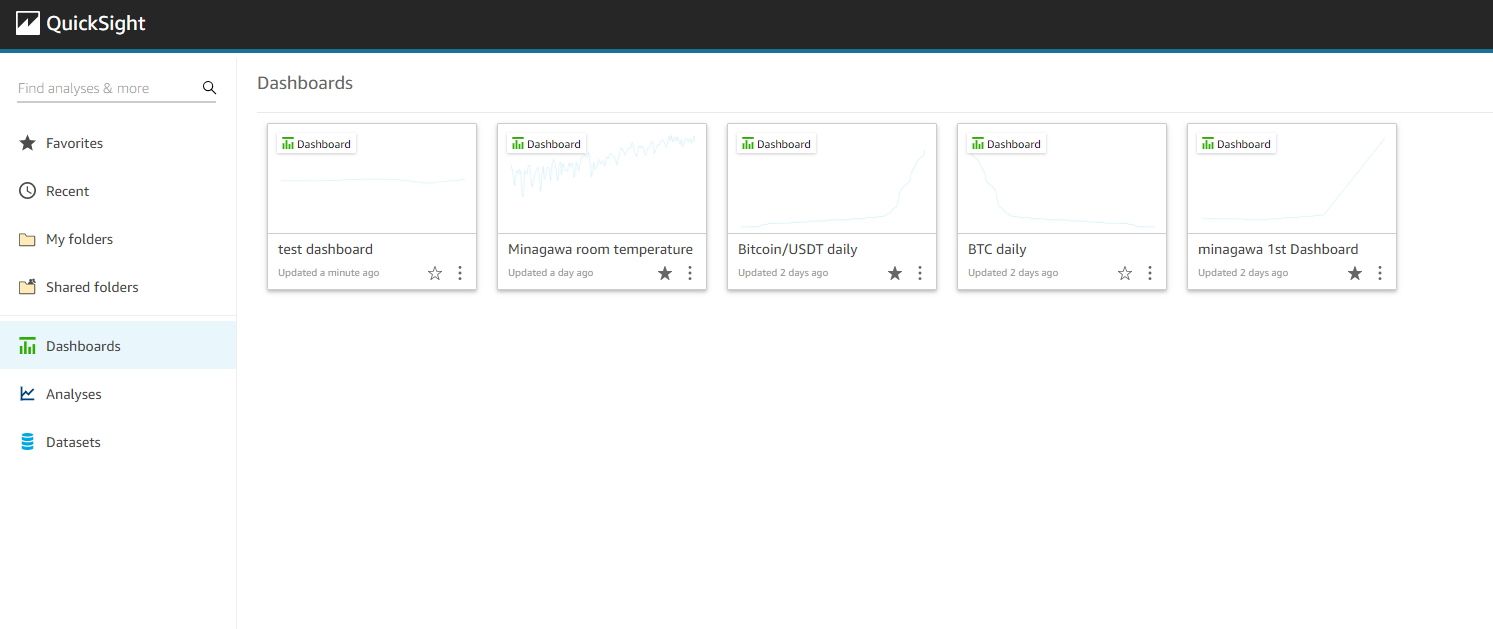Image resolution: width=1493 pixels, height=629 pixels.
Task: Switch to the Analyses section
Action: (x=118, y=394)
